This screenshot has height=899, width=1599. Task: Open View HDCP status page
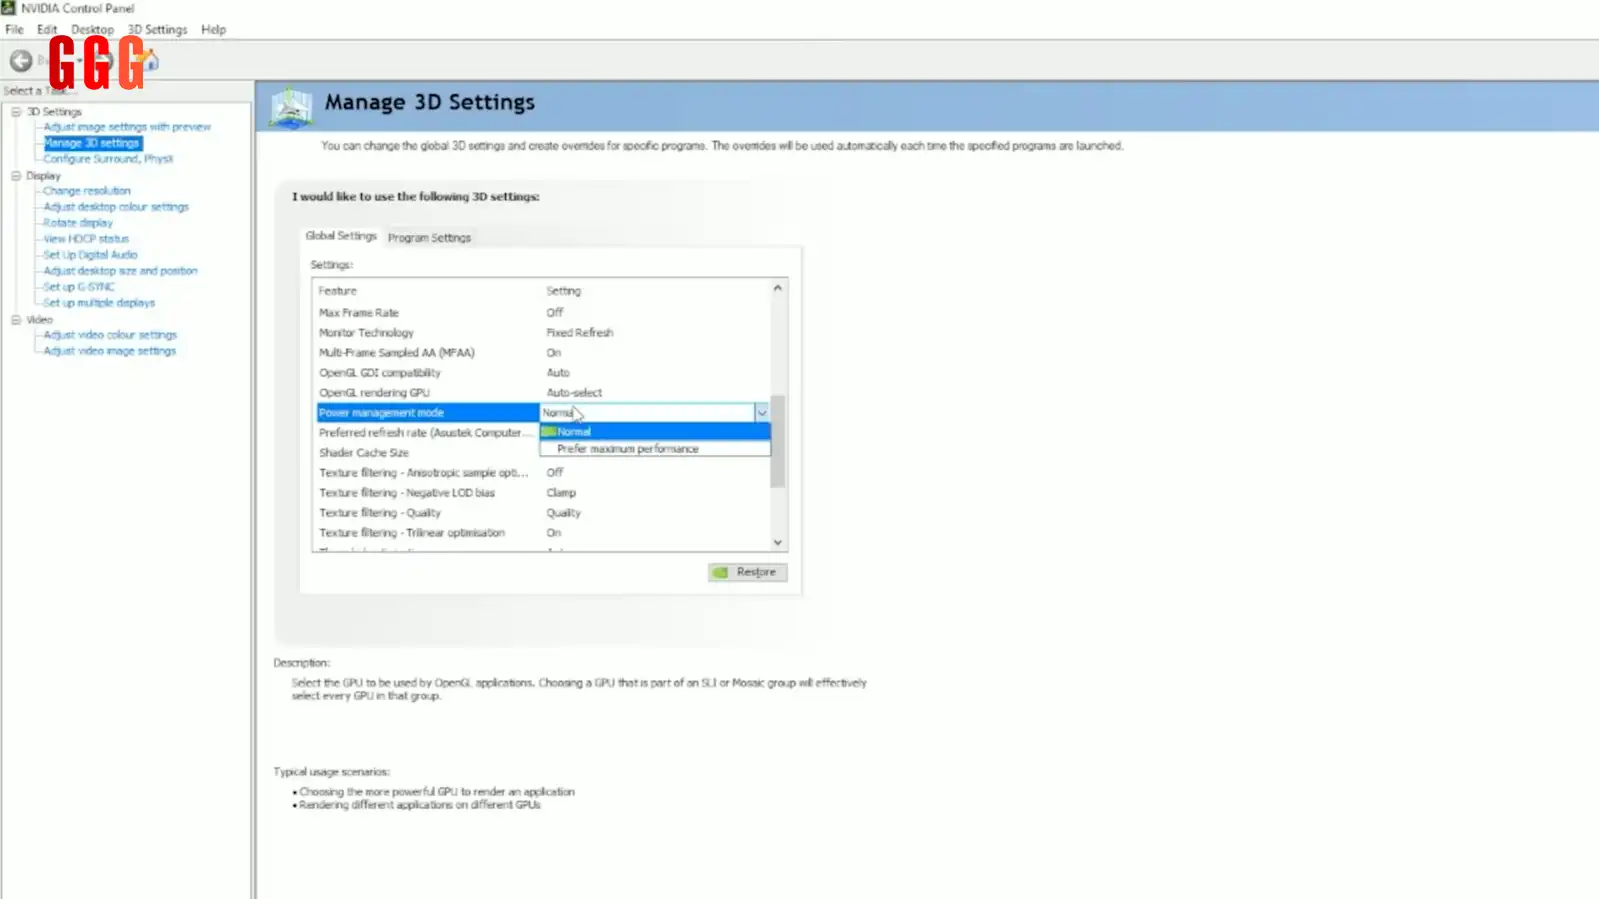pos(86,239)
